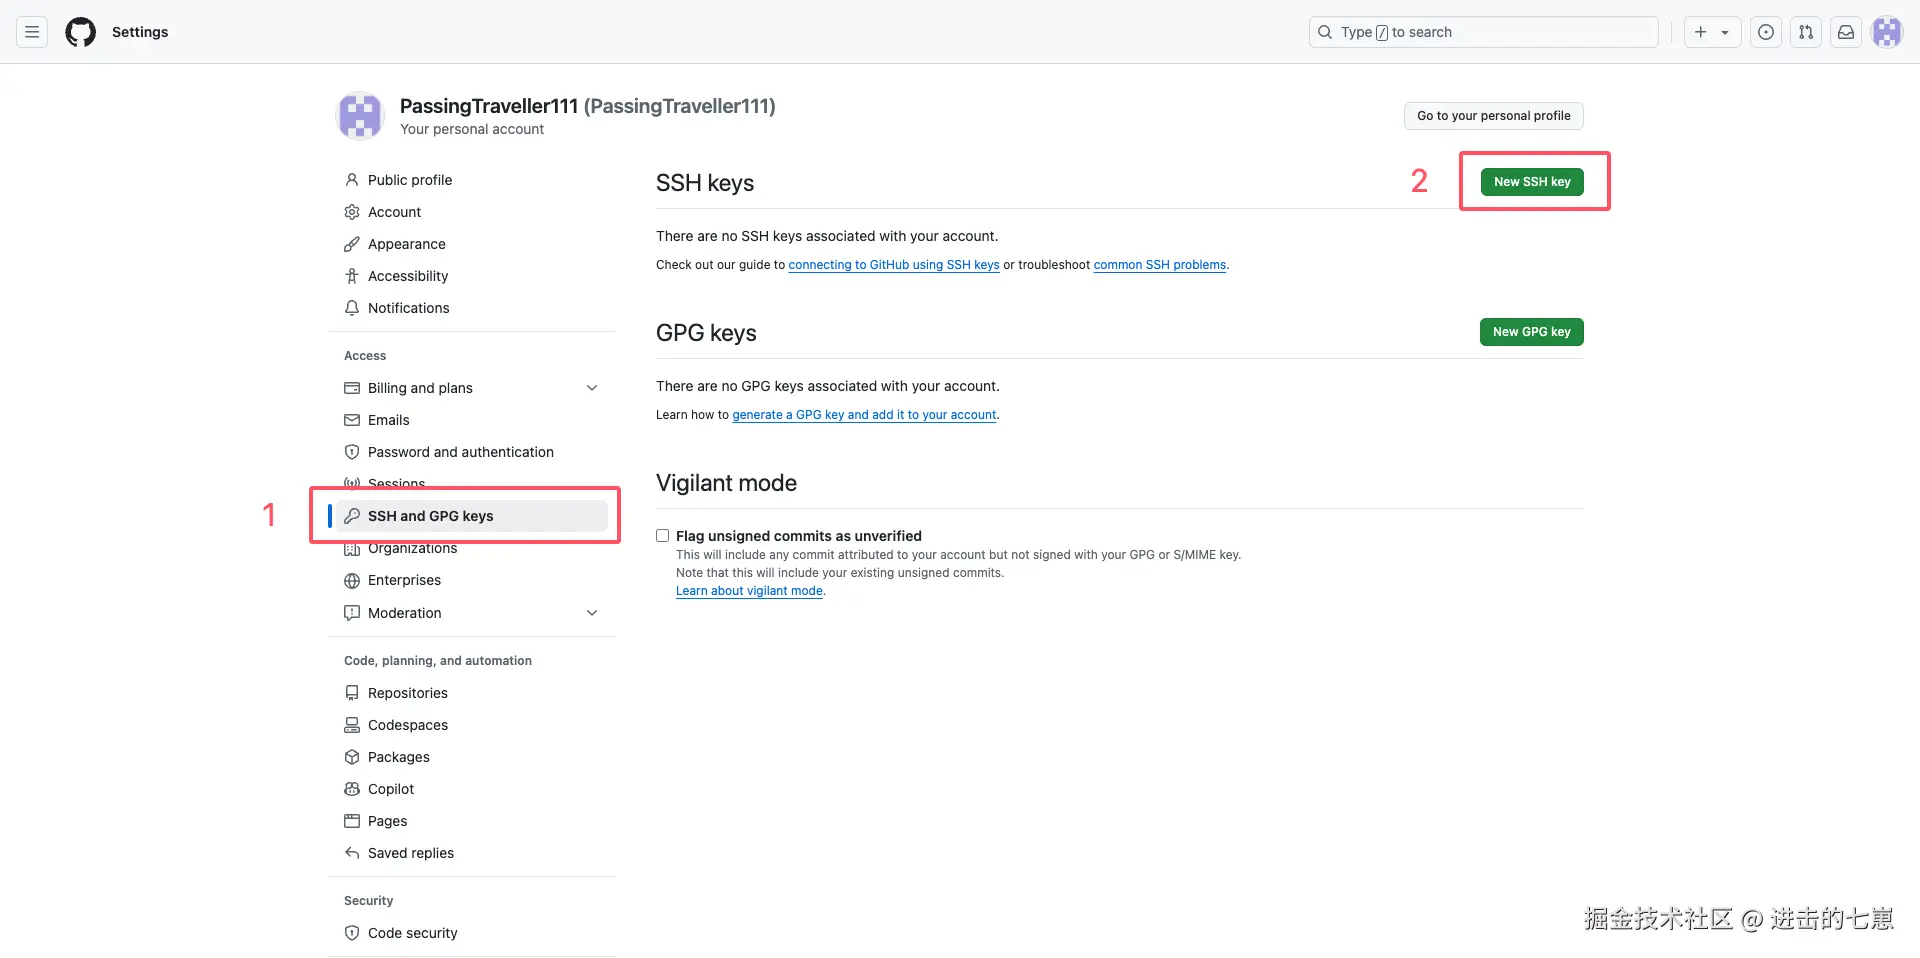Open Copilot settings
The image size is (1920, 958).
tap(391, 789)
